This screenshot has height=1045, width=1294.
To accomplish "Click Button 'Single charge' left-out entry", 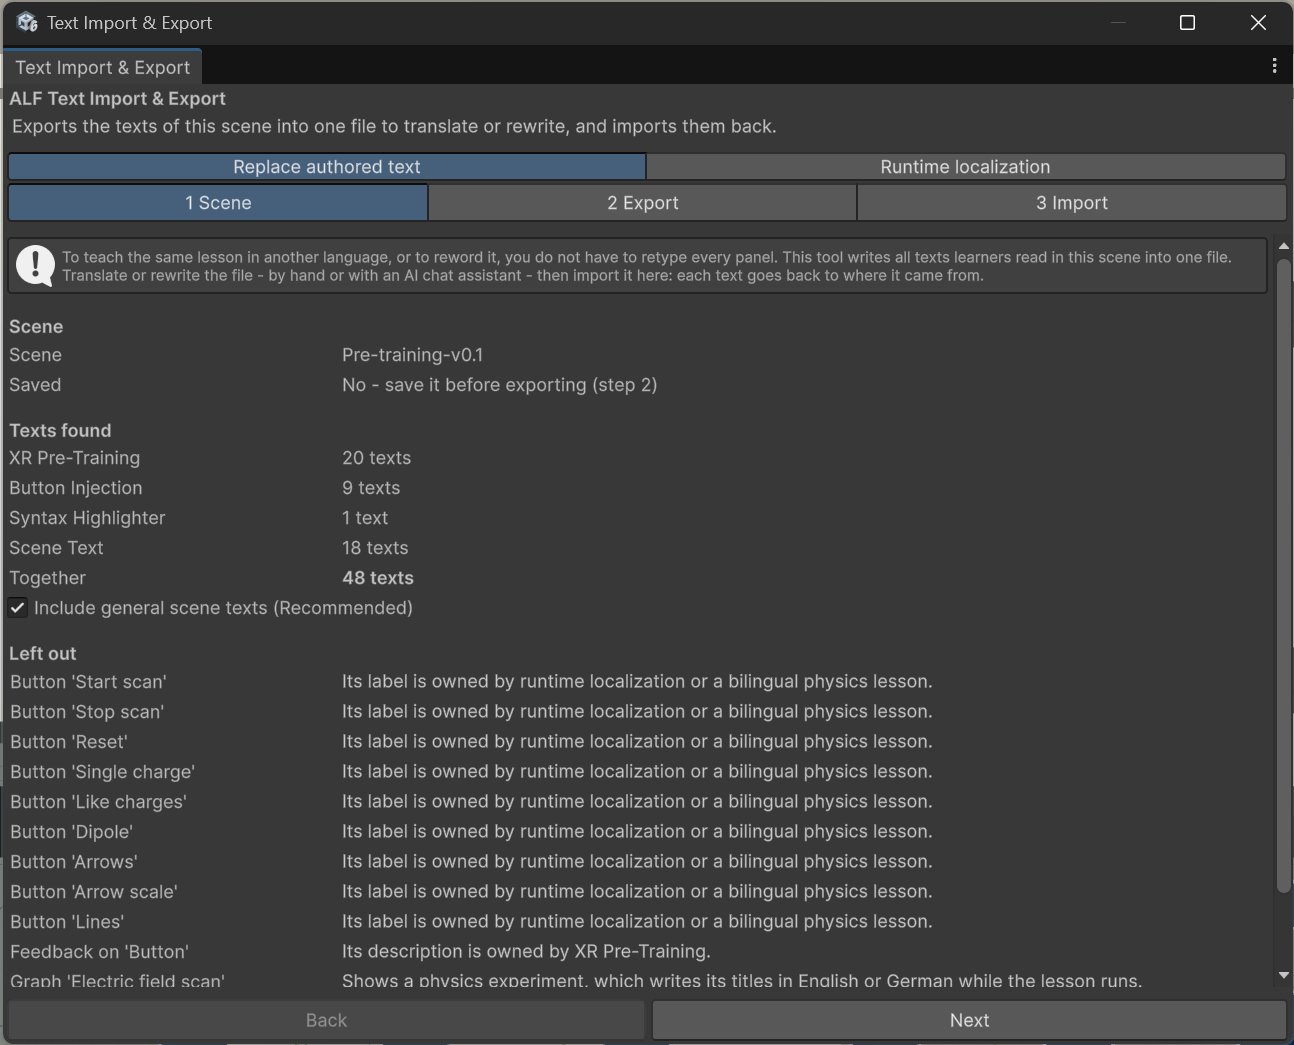I will click(102, 772).
